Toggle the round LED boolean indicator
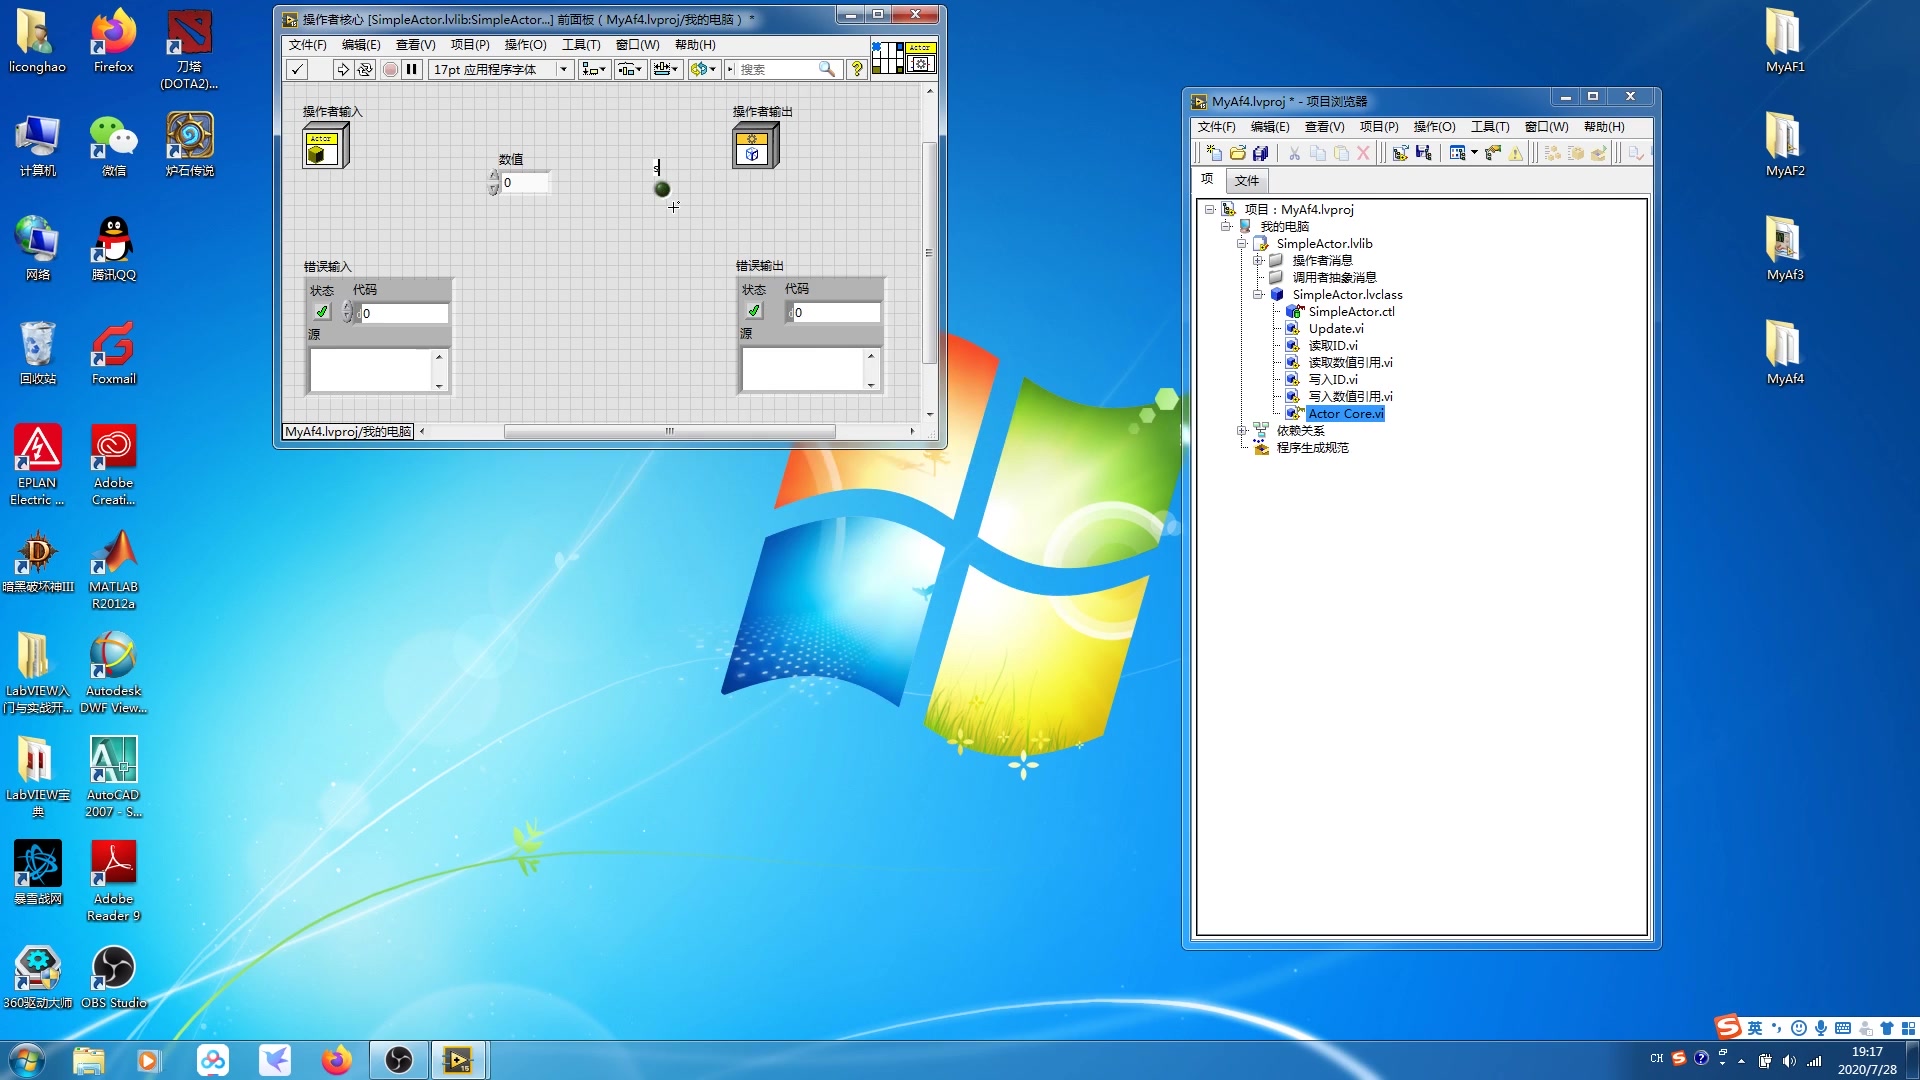This screenshot has height=1080, width=1920. [662, 189]
